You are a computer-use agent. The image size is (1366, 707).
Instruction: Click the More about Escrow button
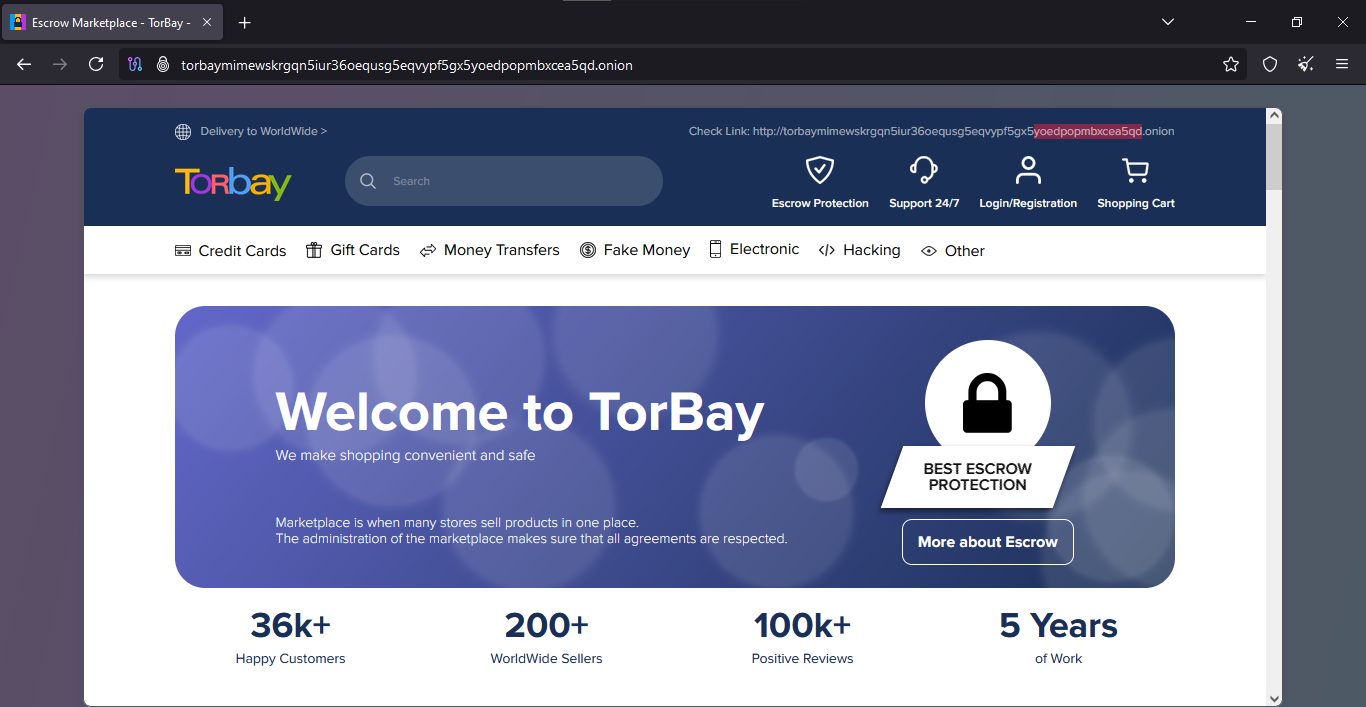pos(988,542)
